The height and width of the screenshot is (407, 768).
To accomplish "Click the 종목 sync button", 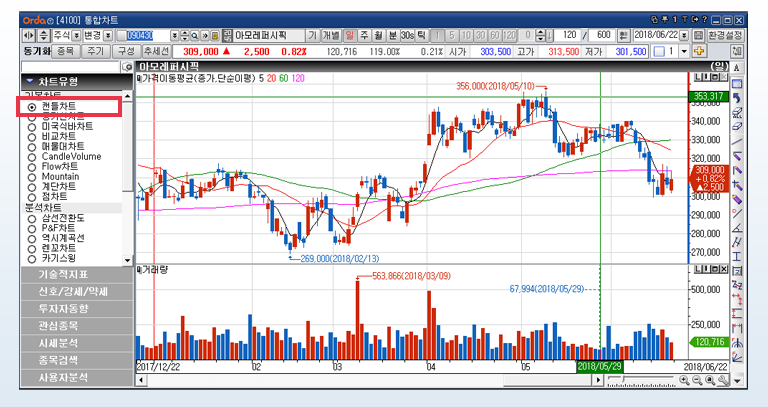I will [x=66, y=51].
